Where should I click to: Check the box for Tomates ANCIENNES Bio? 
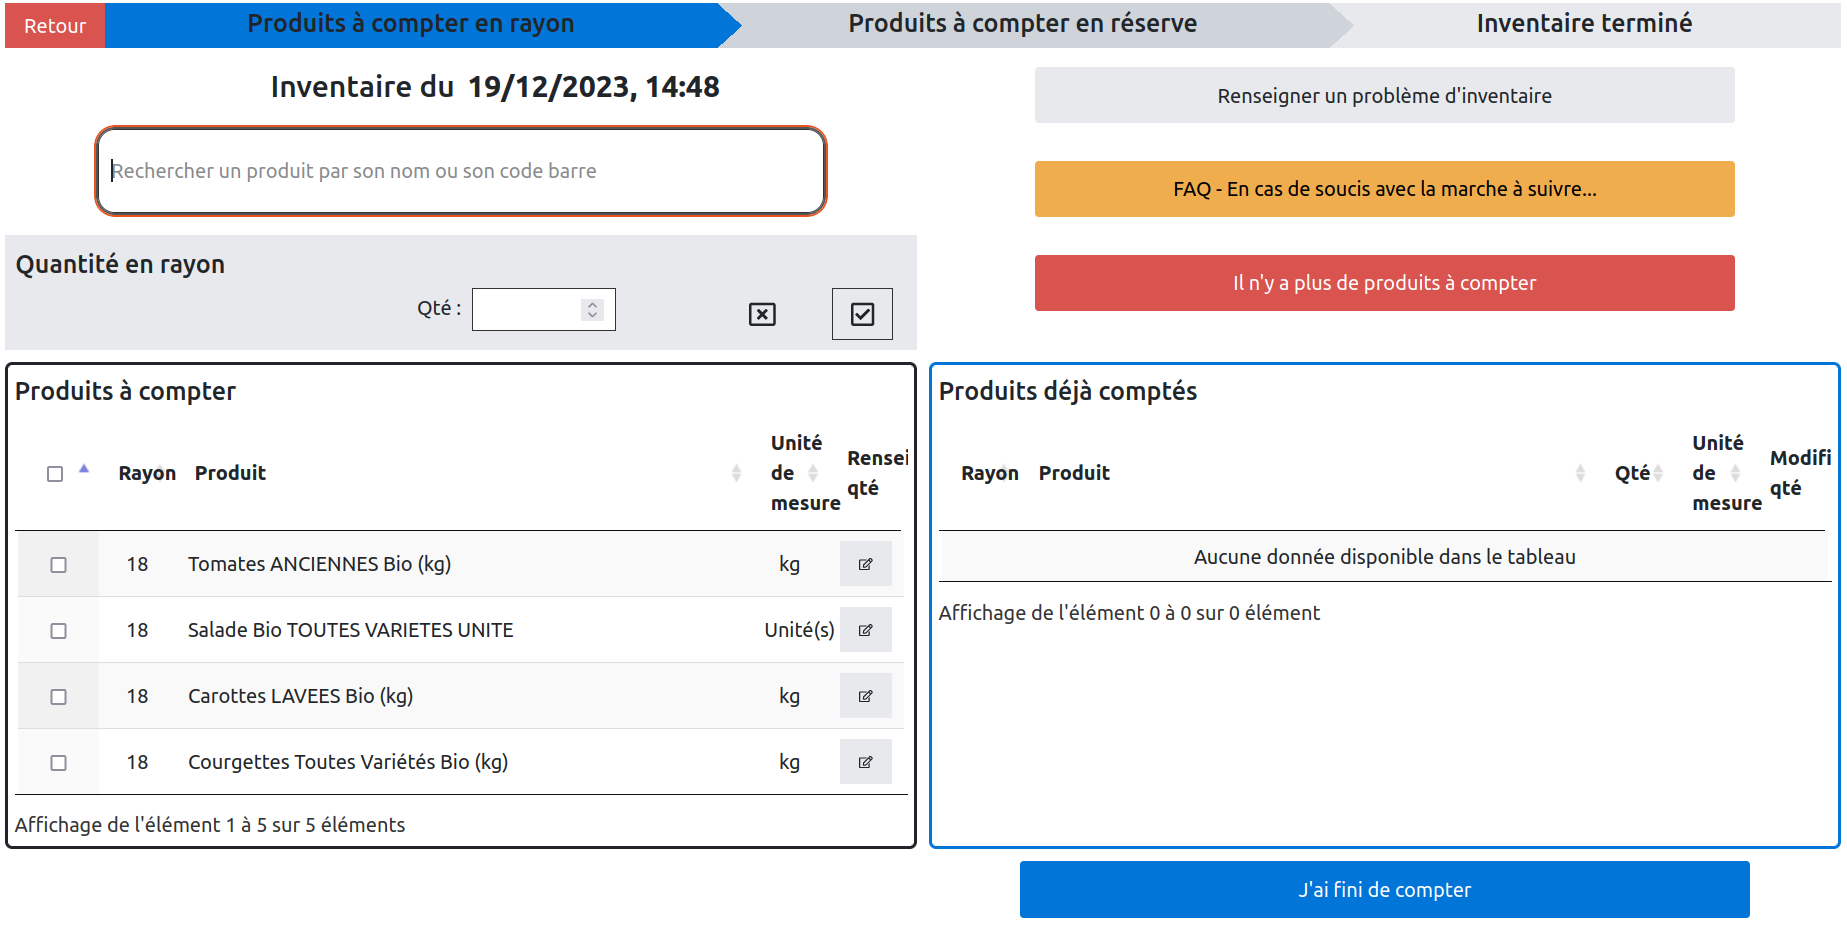pyautogui.click(x=59, y=565)
